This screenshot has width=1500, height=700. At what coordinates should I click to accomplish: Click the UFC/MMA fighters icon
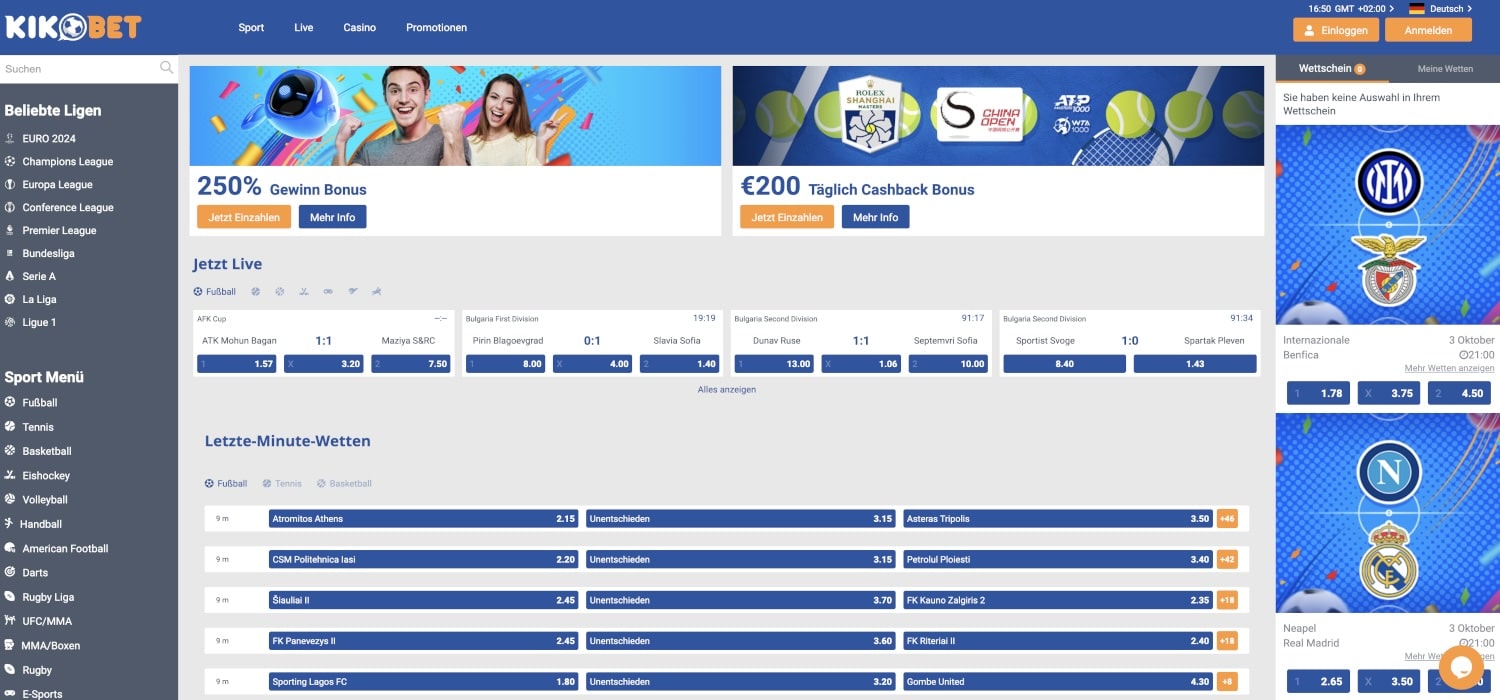[10, 621]
